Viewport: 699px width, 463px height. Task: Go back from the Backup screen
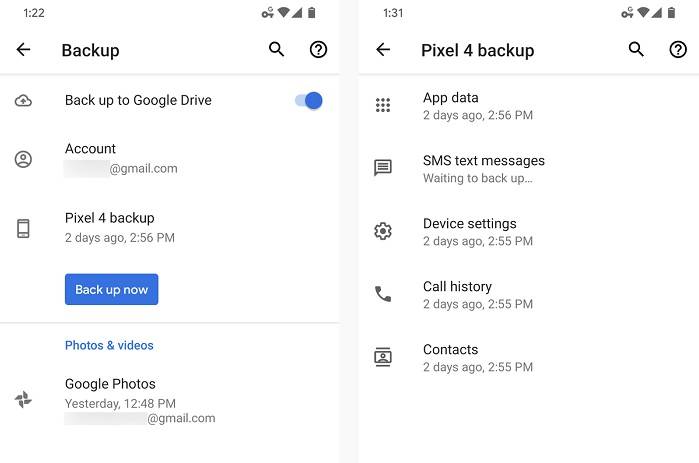(23, 49)
